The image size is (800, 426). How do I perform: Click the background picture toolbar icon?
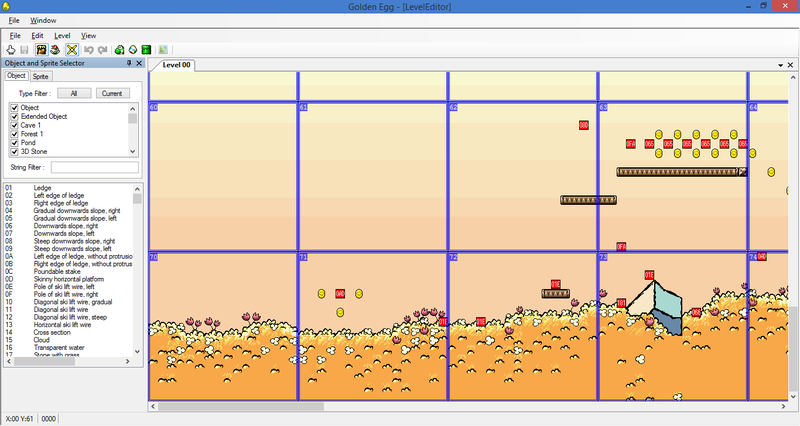(163, 49)
